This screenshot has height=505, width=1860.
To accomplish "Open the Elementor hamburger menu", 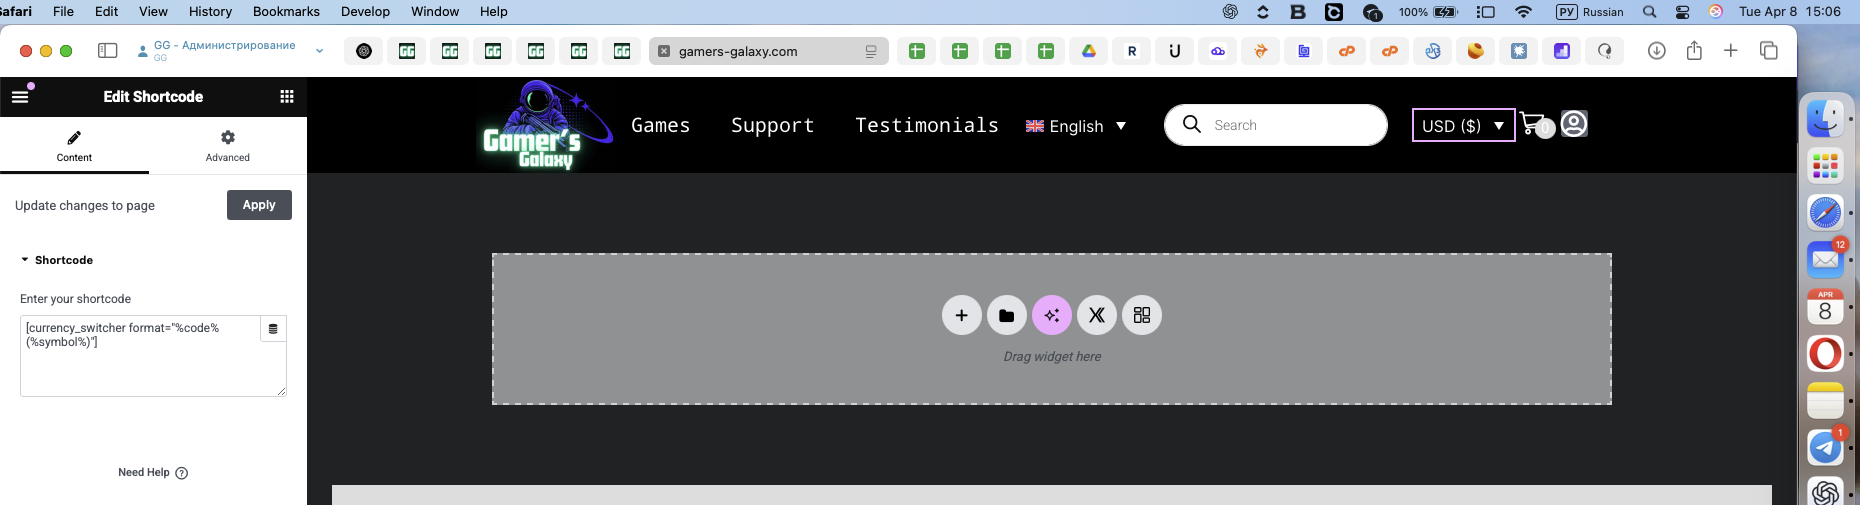I will 20,96.
